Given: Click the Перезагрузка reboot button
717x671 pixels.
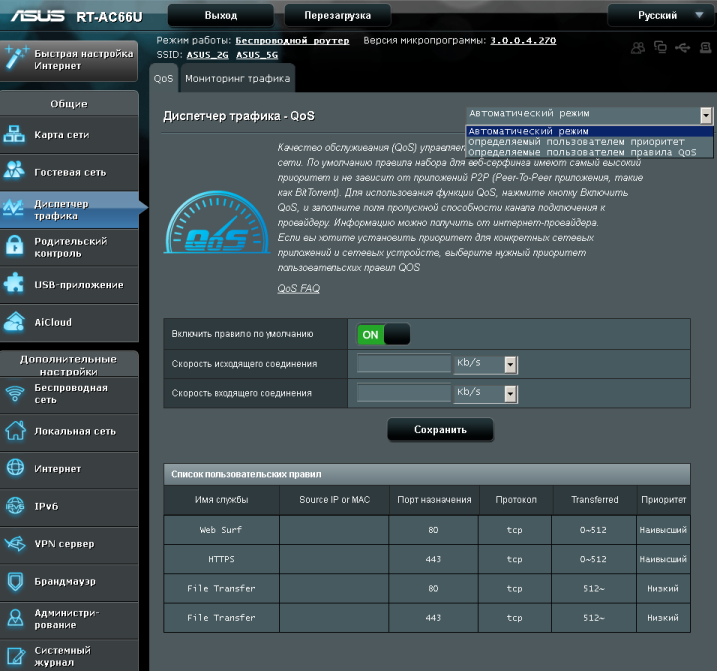Looking at the screenshot, I should tap(337, 16).
